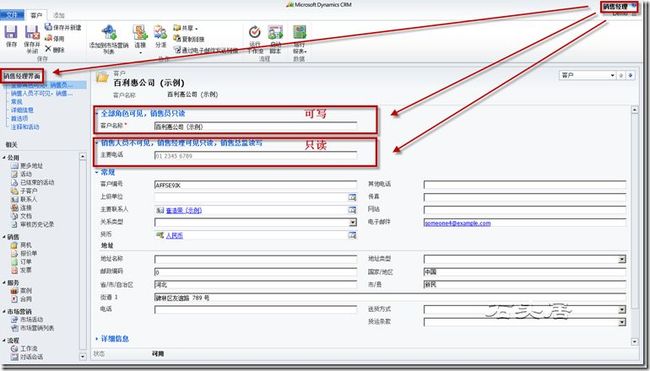Click the 人民币 currency link
This screenshot has width=650, height=371.
(174, 235)
